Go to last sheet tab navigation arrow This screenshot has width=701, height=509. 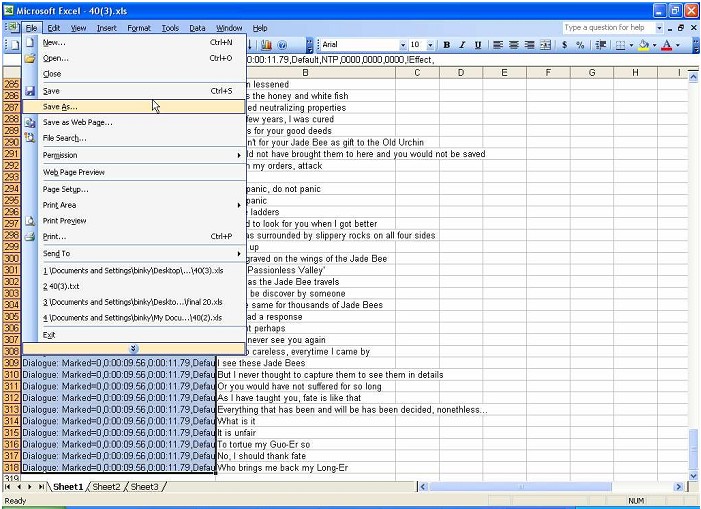pos(41,486)
